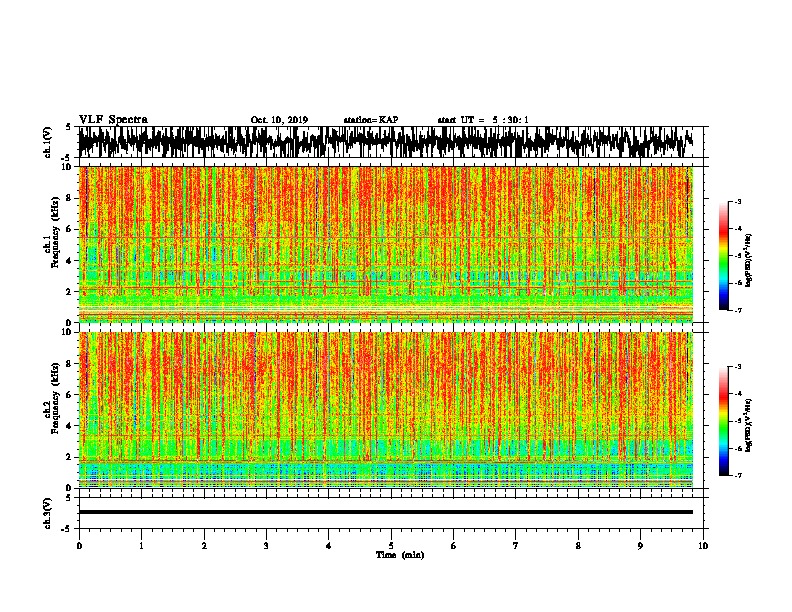The height and width of the screenshot is (612, 792).
Task: Click the ch.1 colorbar log(PSD) unit label
Action: click(749, 260)
